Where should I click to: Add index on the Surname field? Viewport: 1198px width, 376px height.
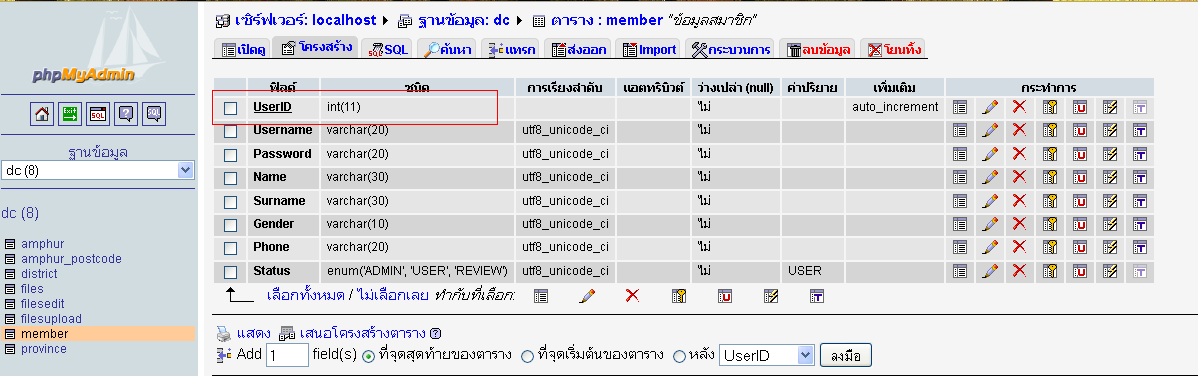(1110, 201)
